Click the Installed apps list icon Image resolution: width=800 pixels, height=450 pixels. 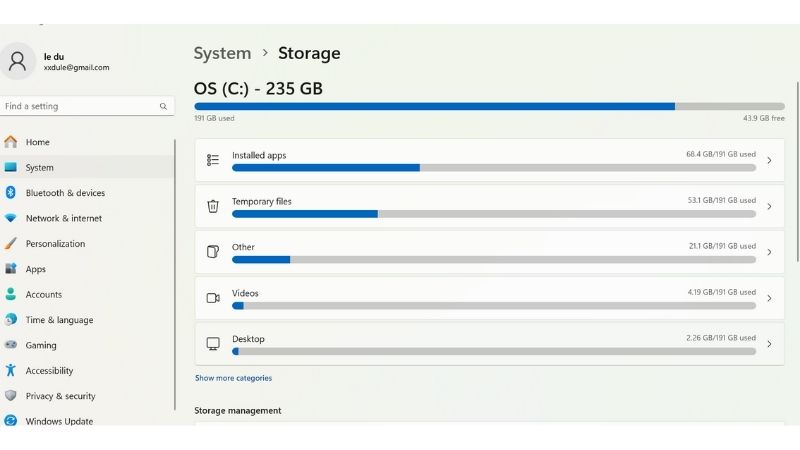pyautogui.click(x=212, y=160)
